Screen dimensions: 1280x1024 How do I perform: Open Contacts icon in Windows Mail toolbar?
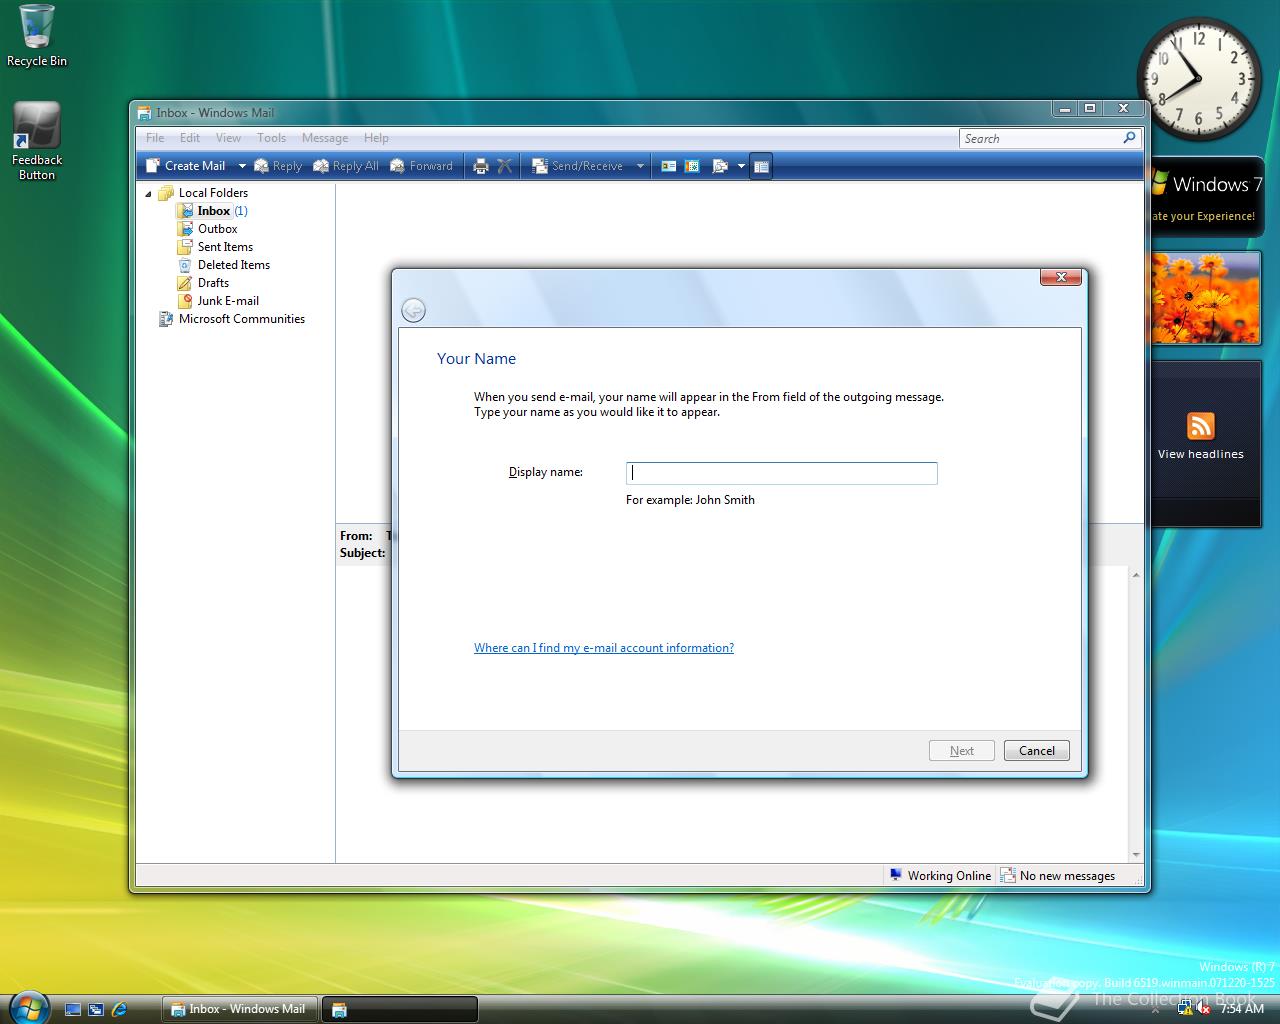point(669,166)
